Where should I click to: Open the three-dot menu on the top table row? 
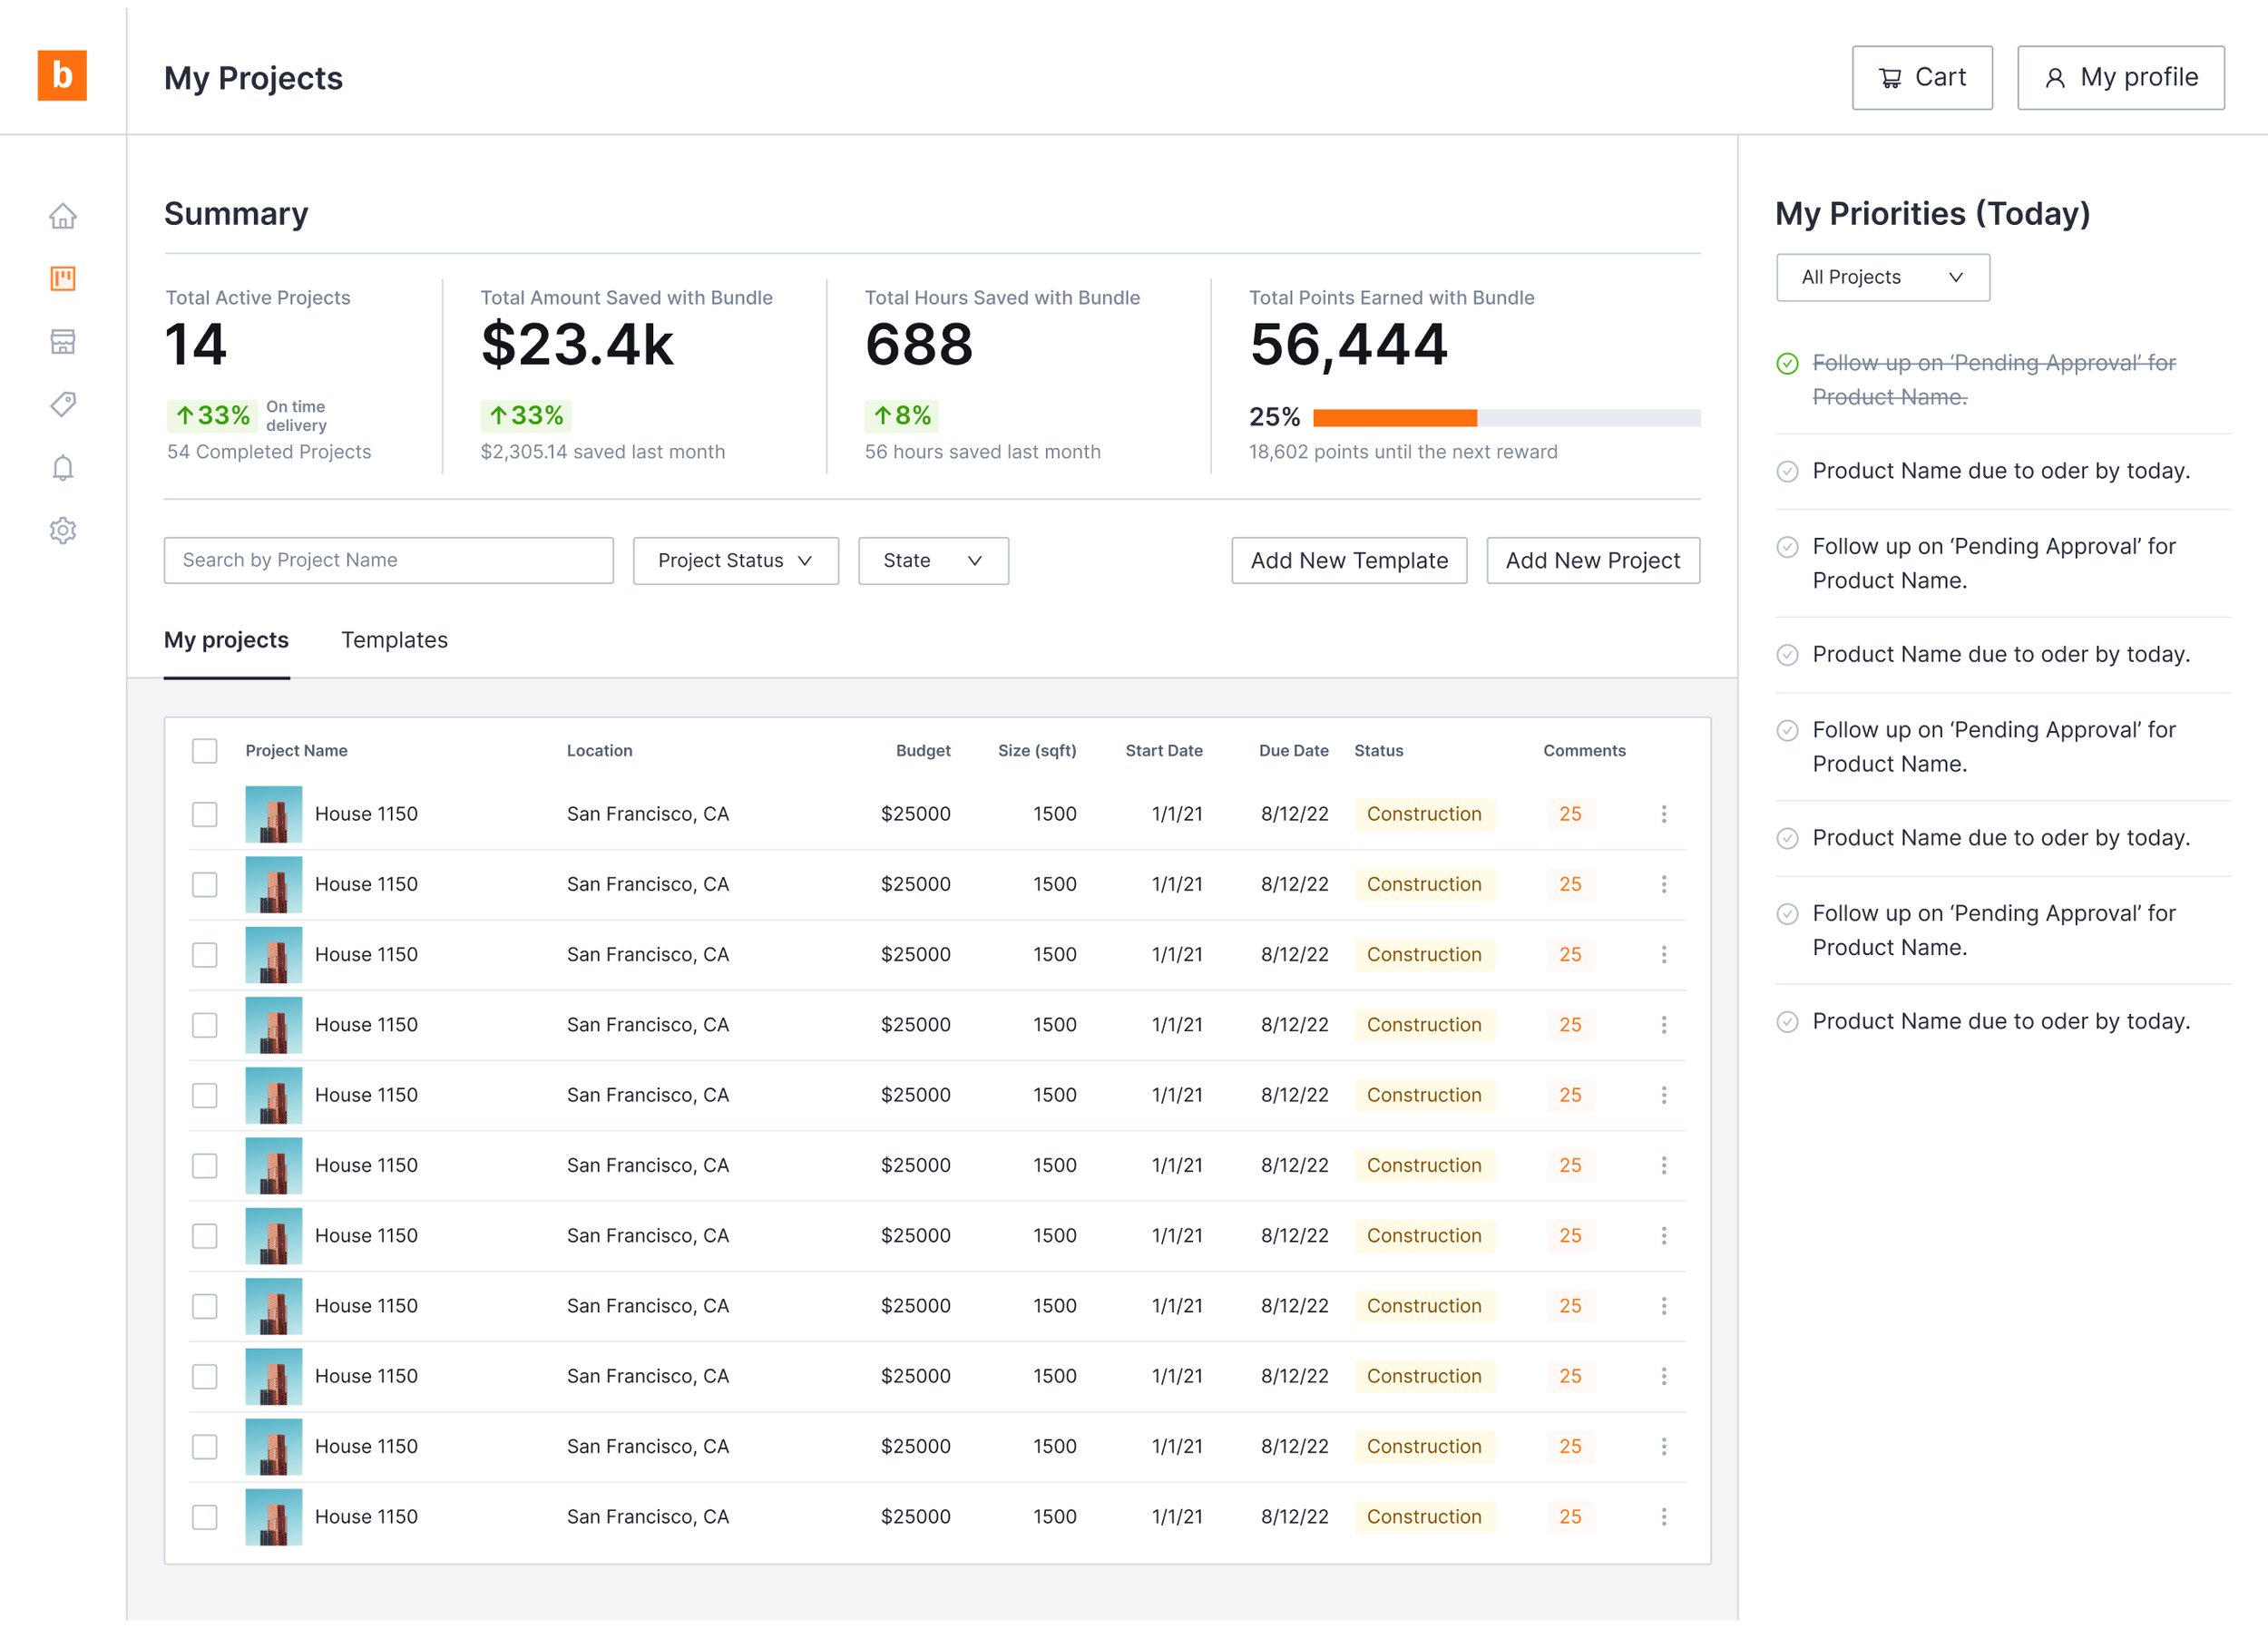coord(1663,814)
